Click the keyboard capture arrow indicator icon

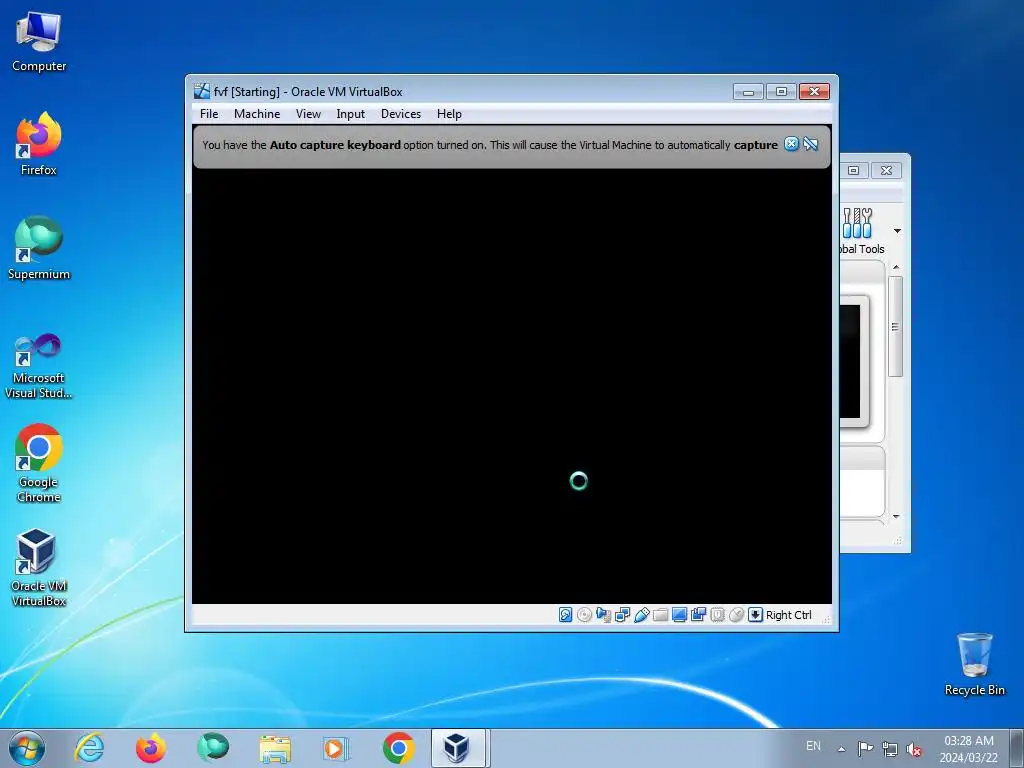tap(755, 615)
